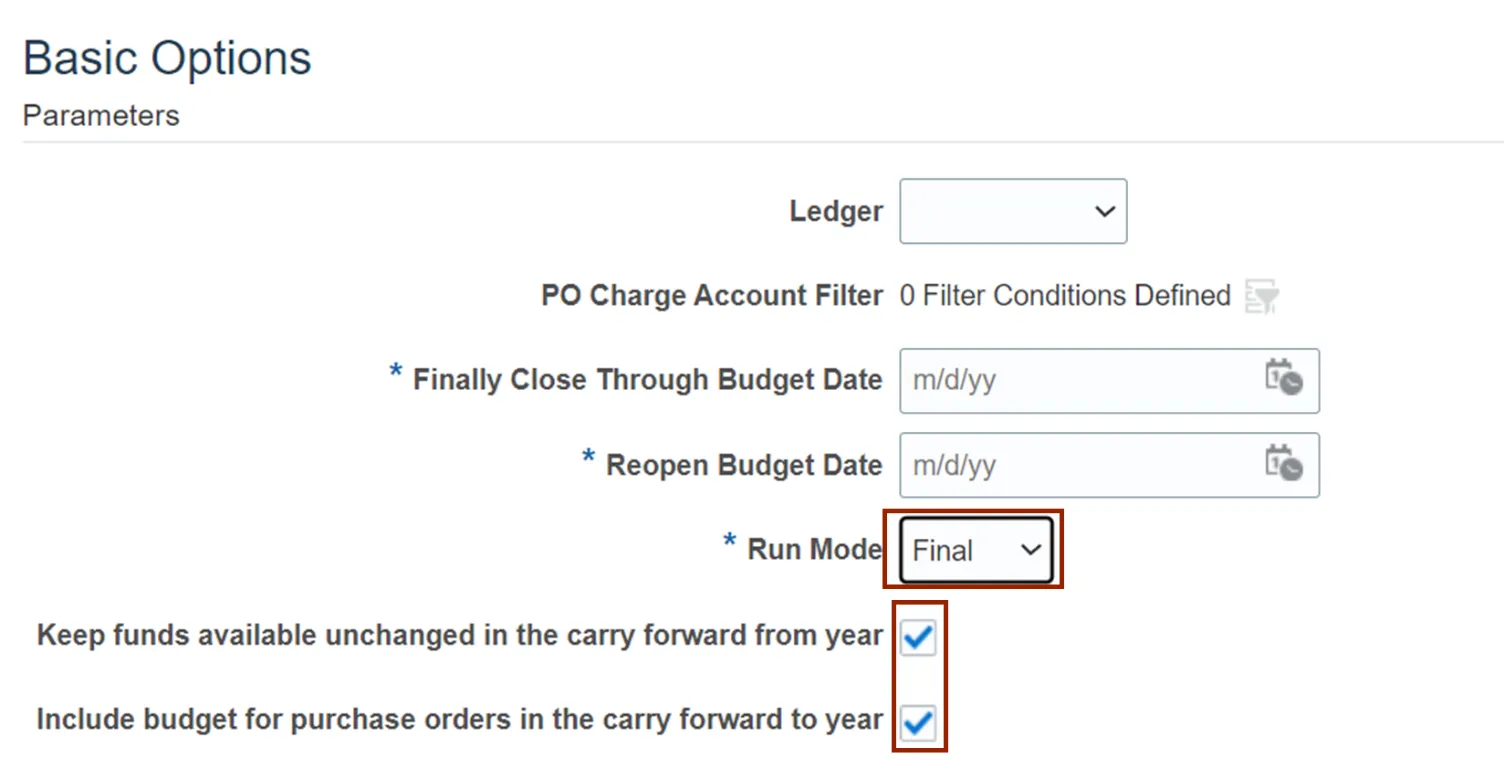This screenshot has width=1504, height=779.
Task: Click the PO Charge Account Filter icon
Action: coord(1262,297)
